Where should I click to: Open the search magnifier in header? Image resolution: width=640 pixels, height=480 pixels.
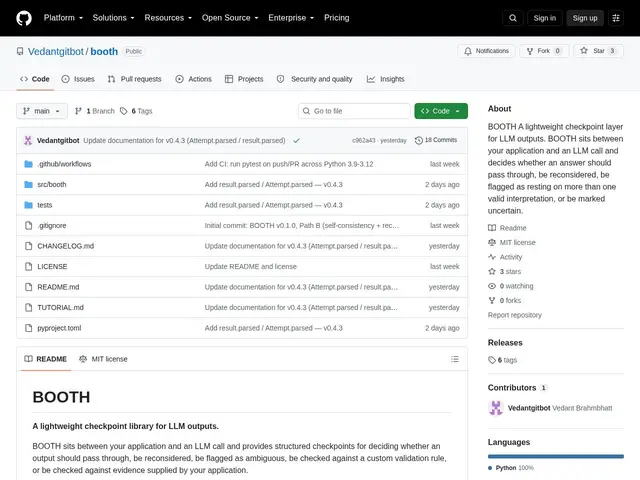click(513, 18)
